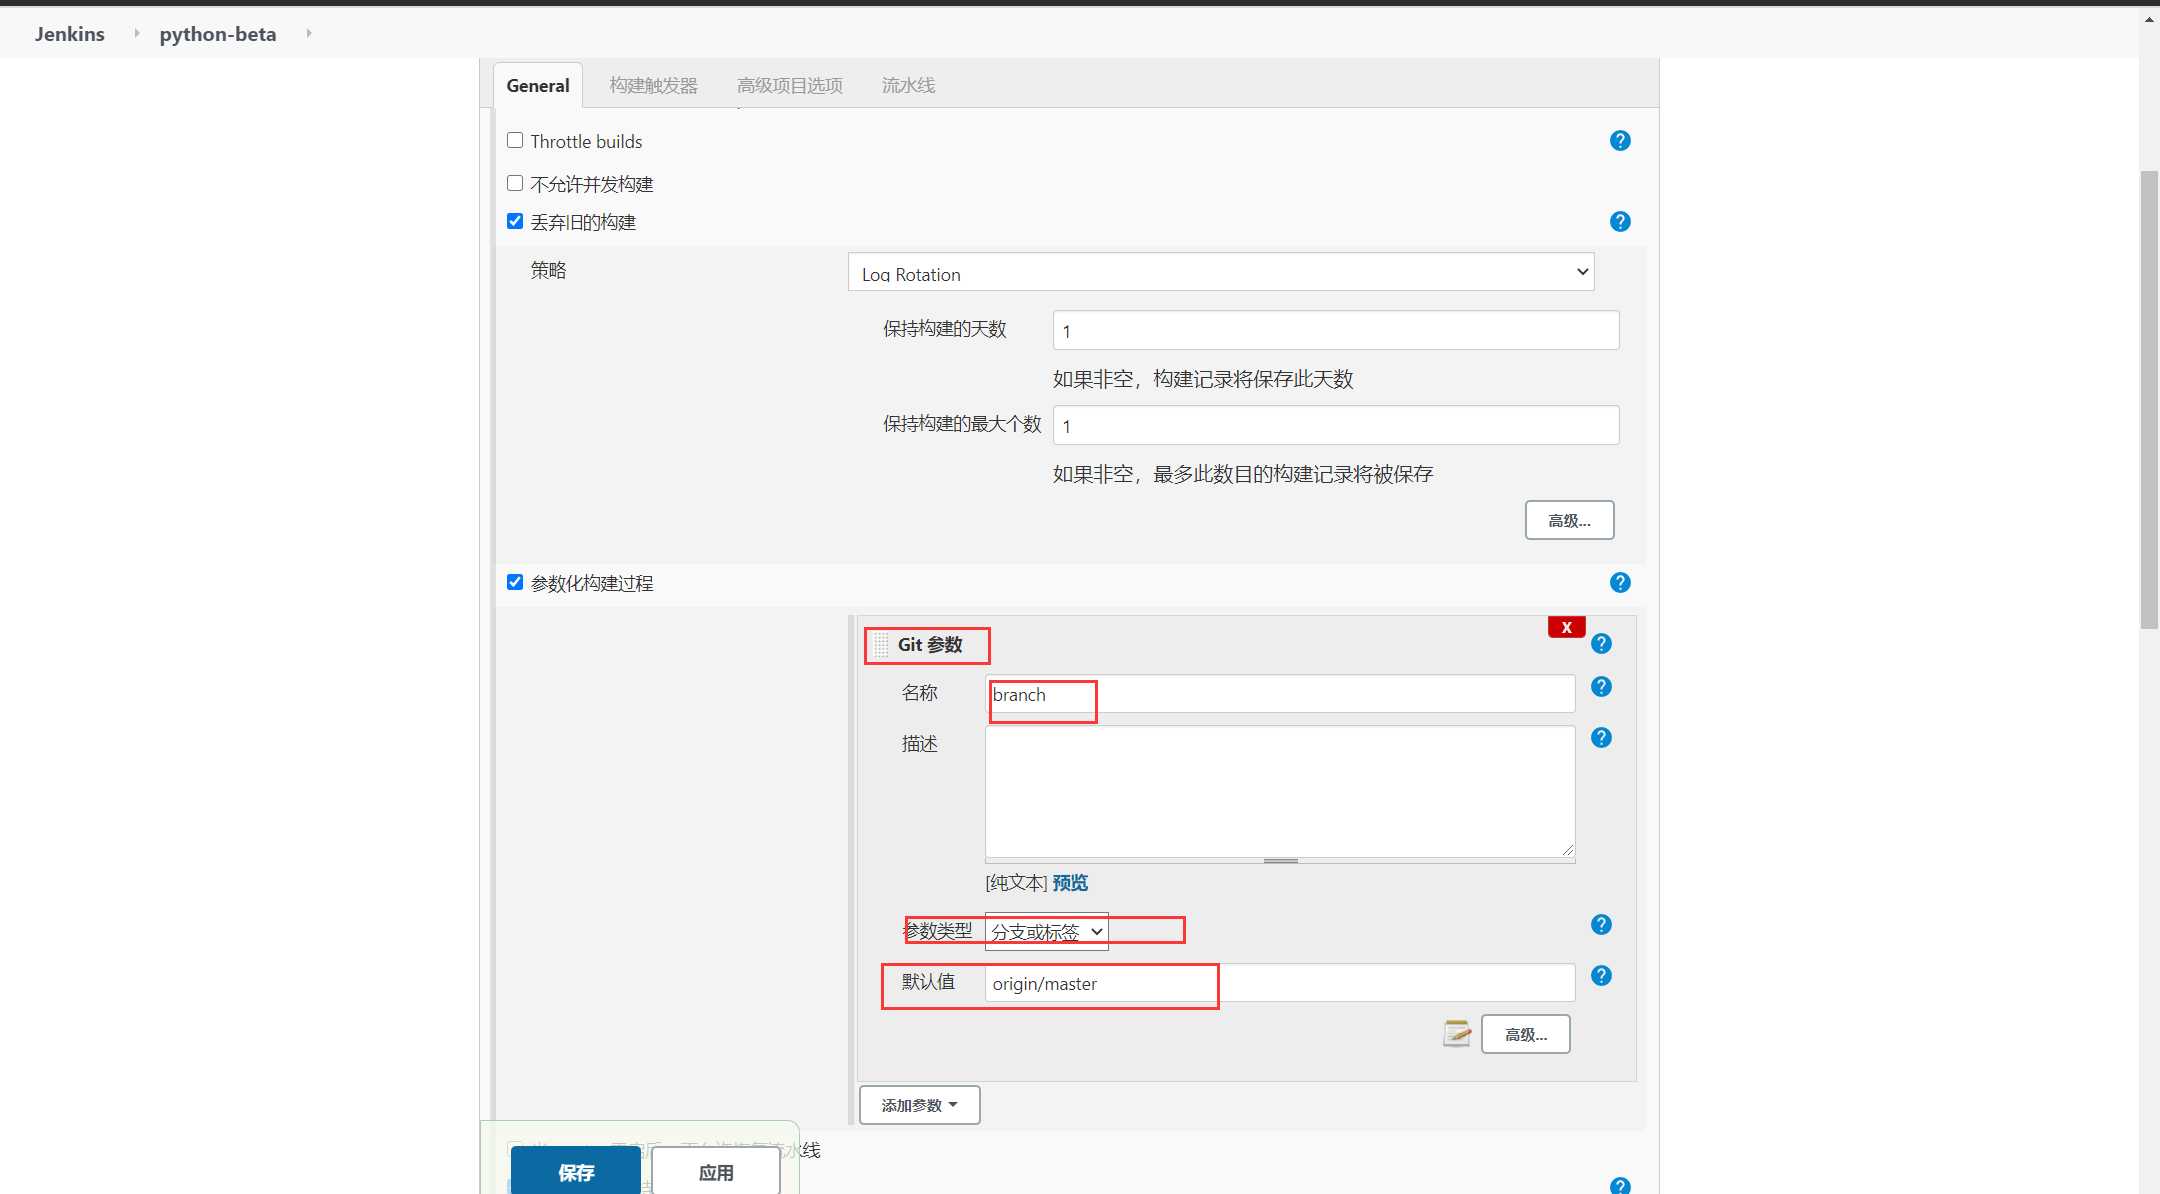Viewport: 2160px width, 1194px height.
Task: Open help icon for 描述 field
Action: tap(1601, 738)
